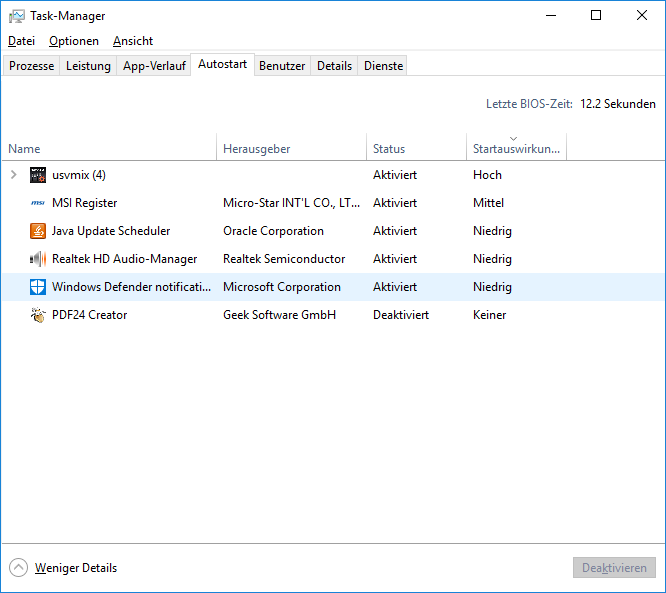This screenshot has height=593, width=666.
Task: Click the Keiner impact value
Action: (489, 315)
